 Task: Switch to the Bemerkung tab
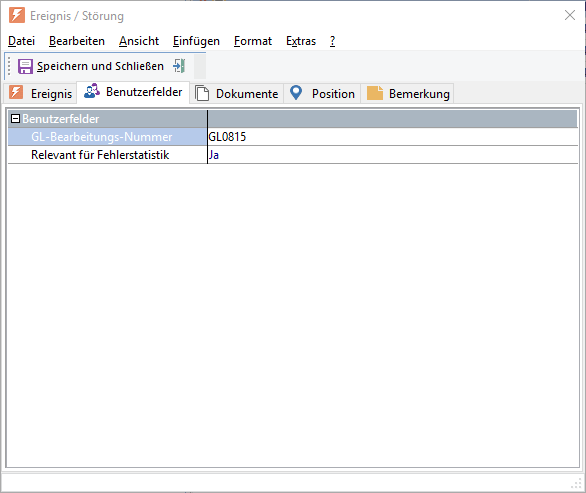click(408, 93)
